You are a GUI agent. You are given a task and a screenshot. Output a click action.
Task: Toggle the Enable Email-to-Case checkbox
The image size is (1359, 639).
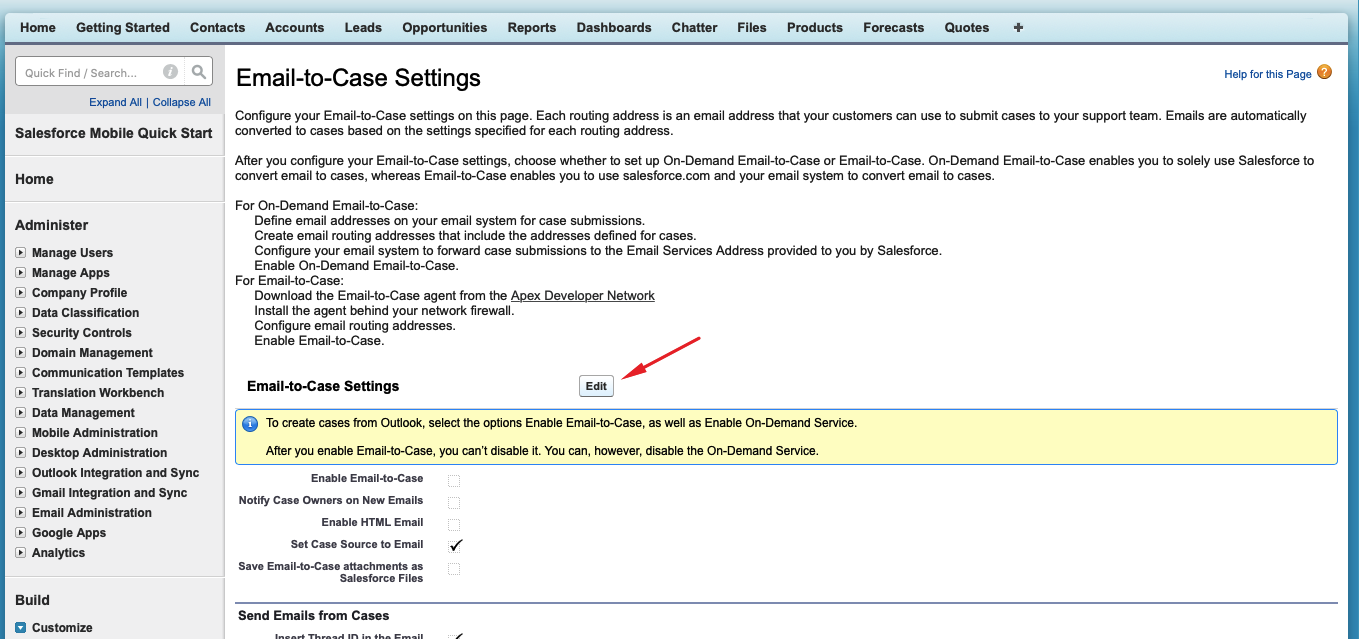454,480
